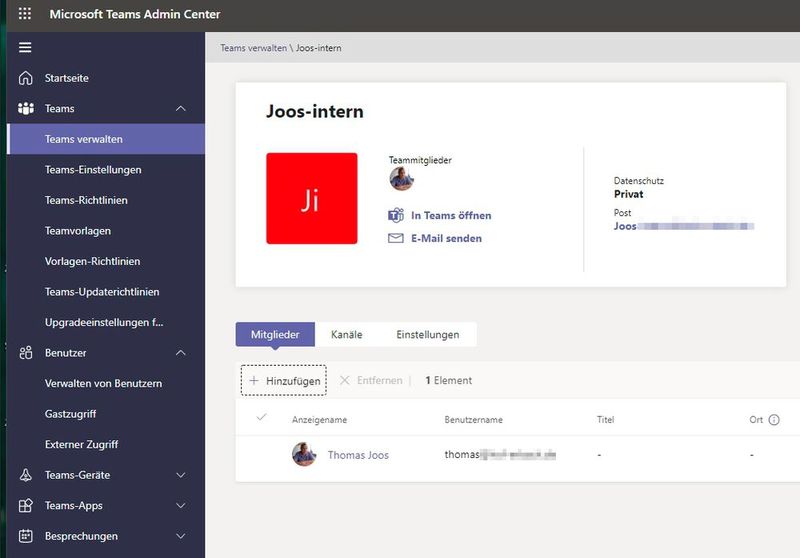Screen dimensions: 800x558
Task: Collapse the Teams section chevron
Action: coord(181,109)
